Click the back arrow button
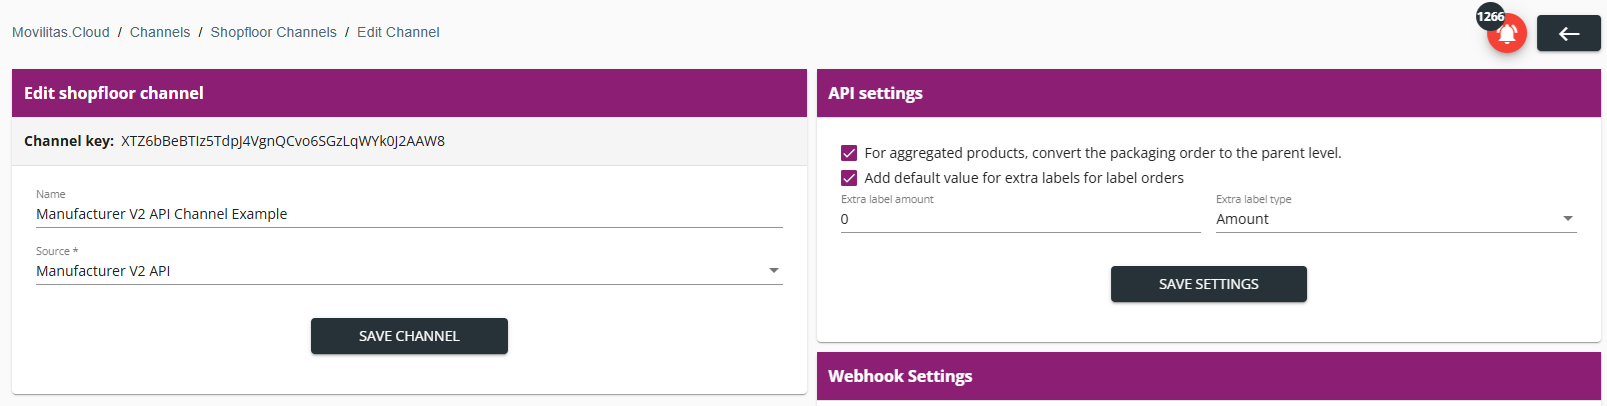This screenshot has height=406, width=1607. (x=1568, y=34)
